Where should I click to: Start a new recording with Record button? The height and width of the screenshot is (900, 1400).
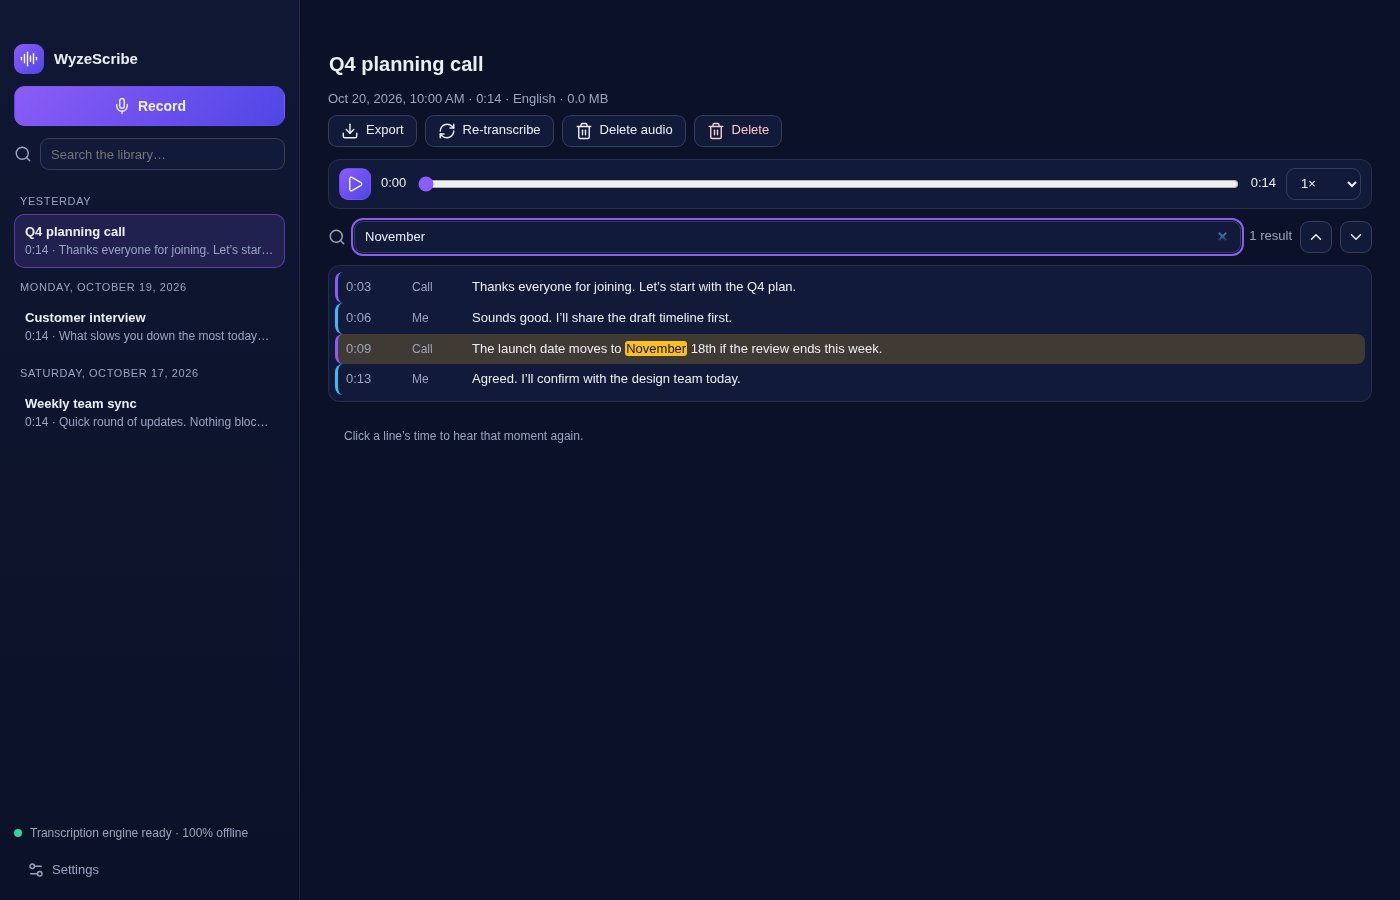coord(149,106)
